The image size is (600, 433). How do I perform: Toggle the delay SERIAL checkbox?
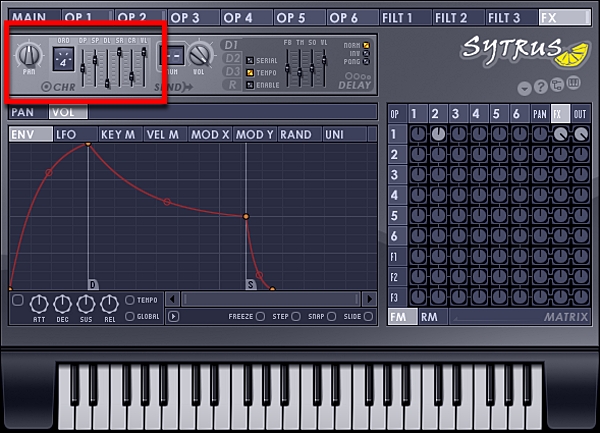tap(250, 60)
